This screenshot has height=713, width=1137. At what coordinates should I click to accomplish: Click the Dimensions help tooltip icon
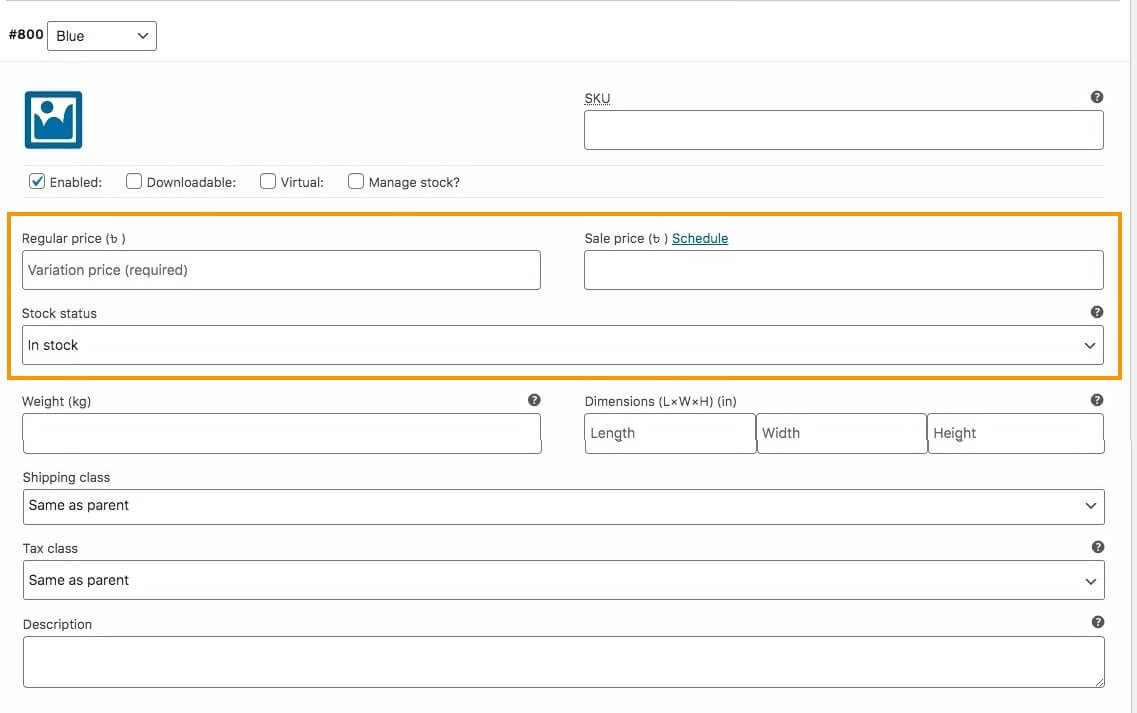(x=1097, y=400)
